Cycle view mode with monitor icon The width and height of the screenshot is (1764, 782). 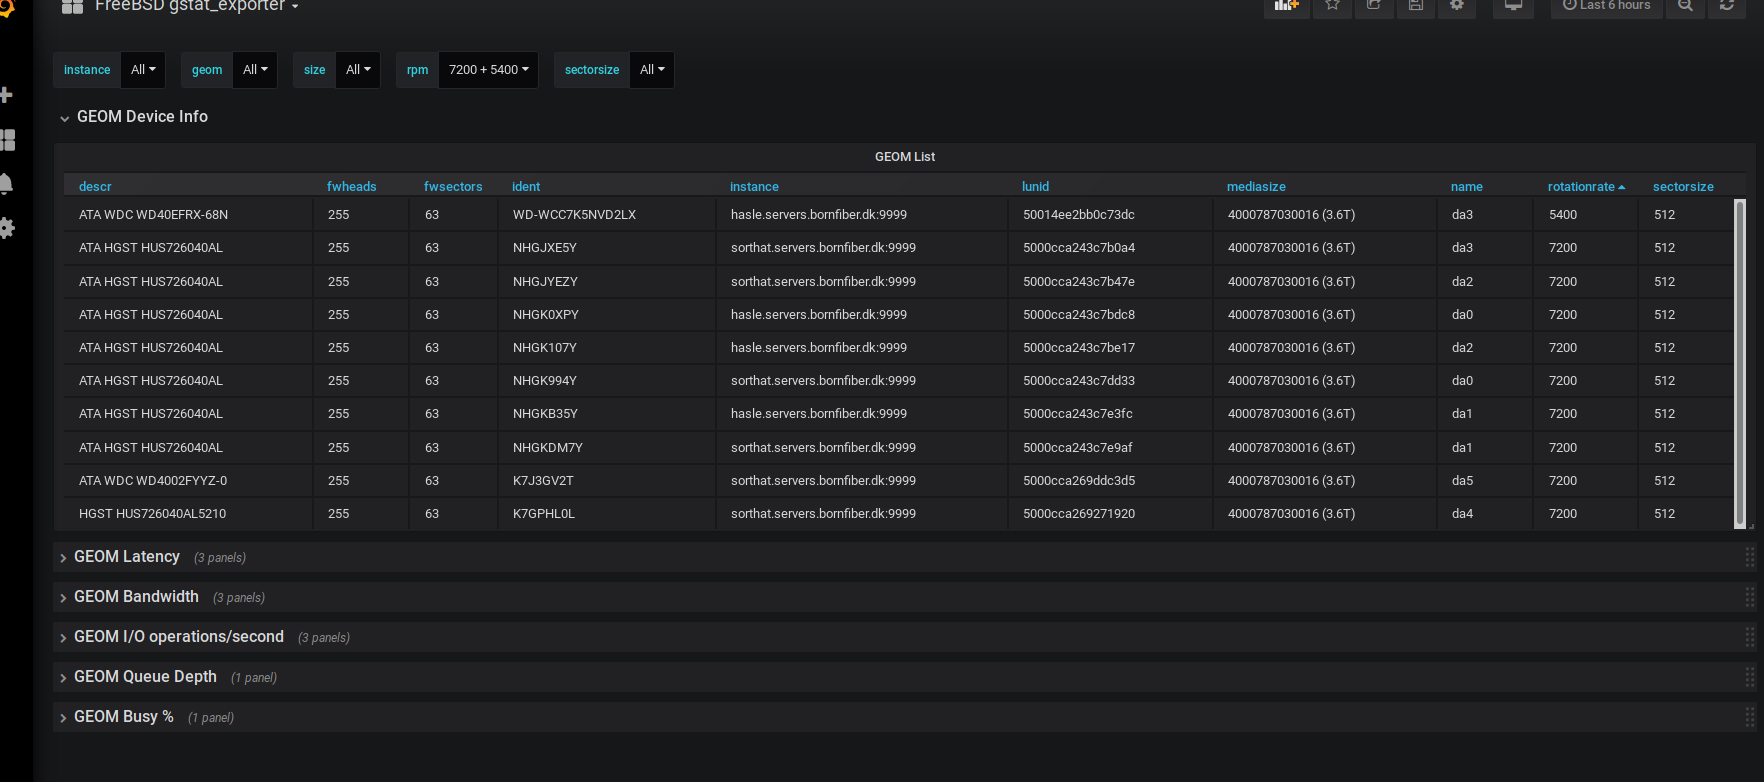click(x=1513, y=6)
